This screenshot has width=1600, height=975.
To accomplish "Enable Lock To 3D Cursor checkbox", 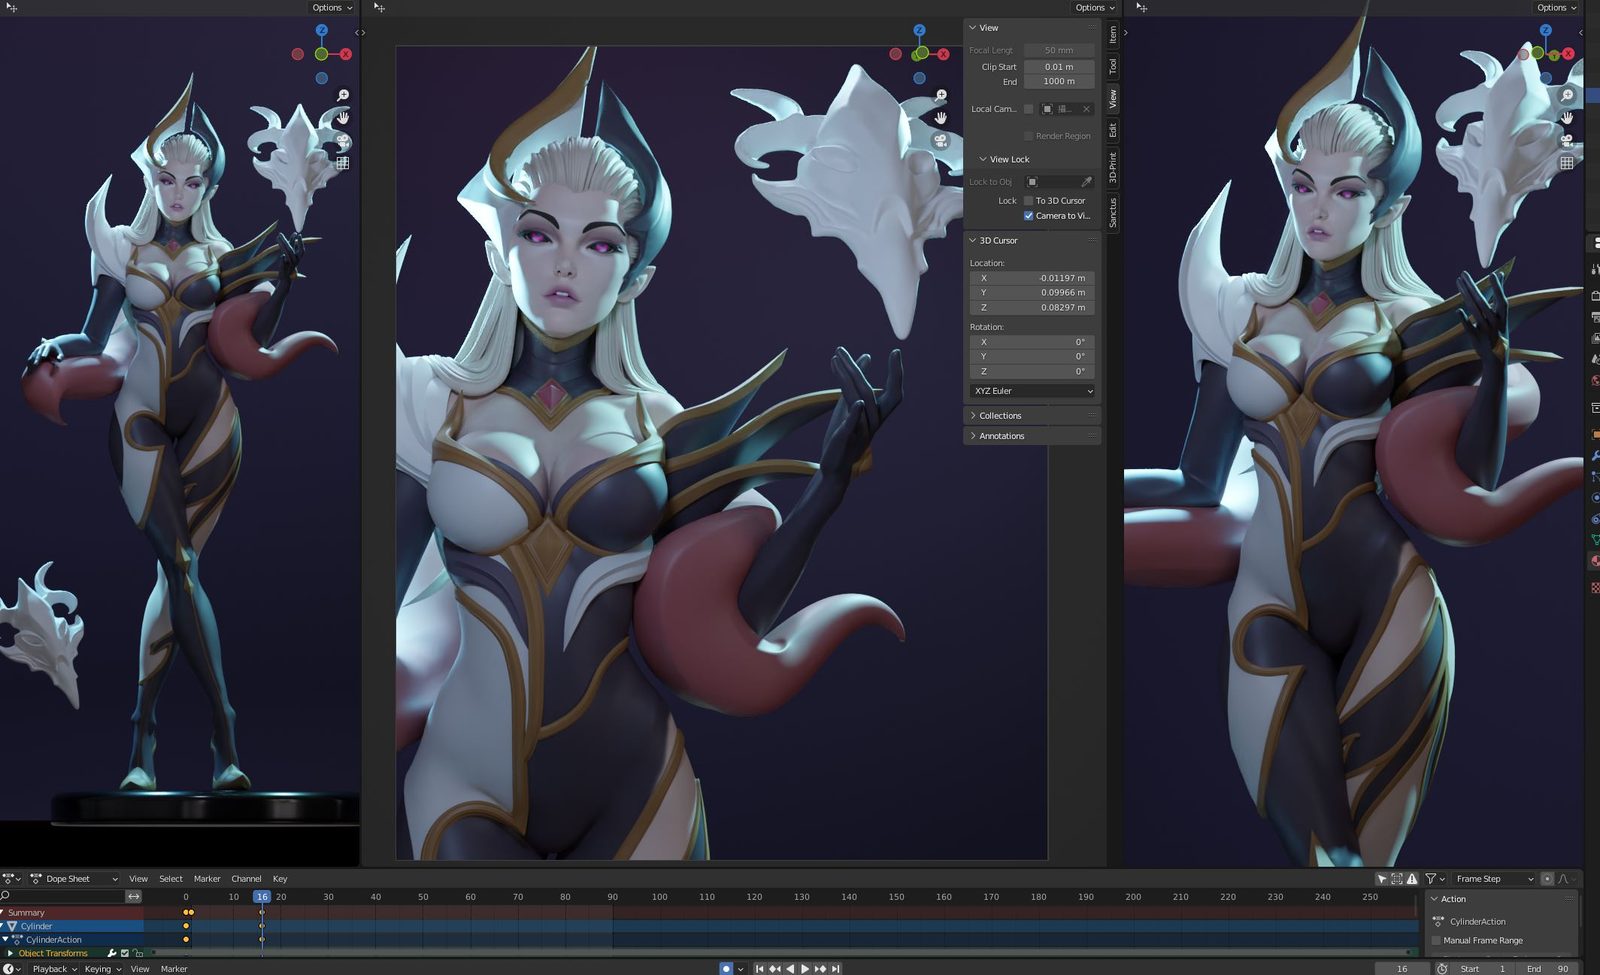I will [1028, 201].
